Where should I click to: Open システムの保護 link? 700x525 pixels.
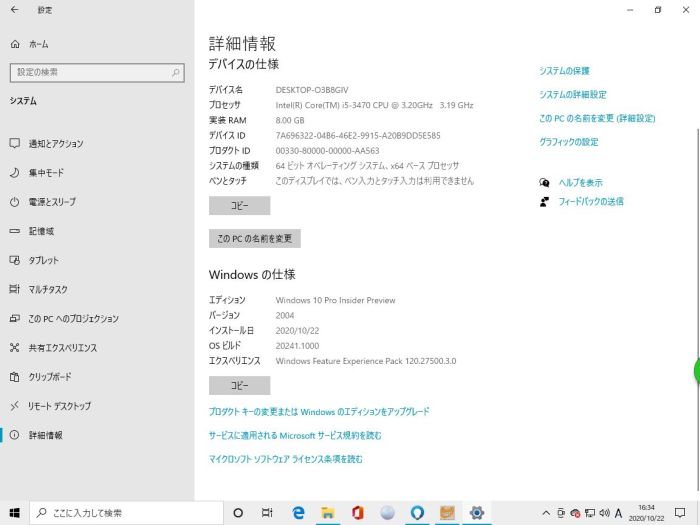point(564,71)
